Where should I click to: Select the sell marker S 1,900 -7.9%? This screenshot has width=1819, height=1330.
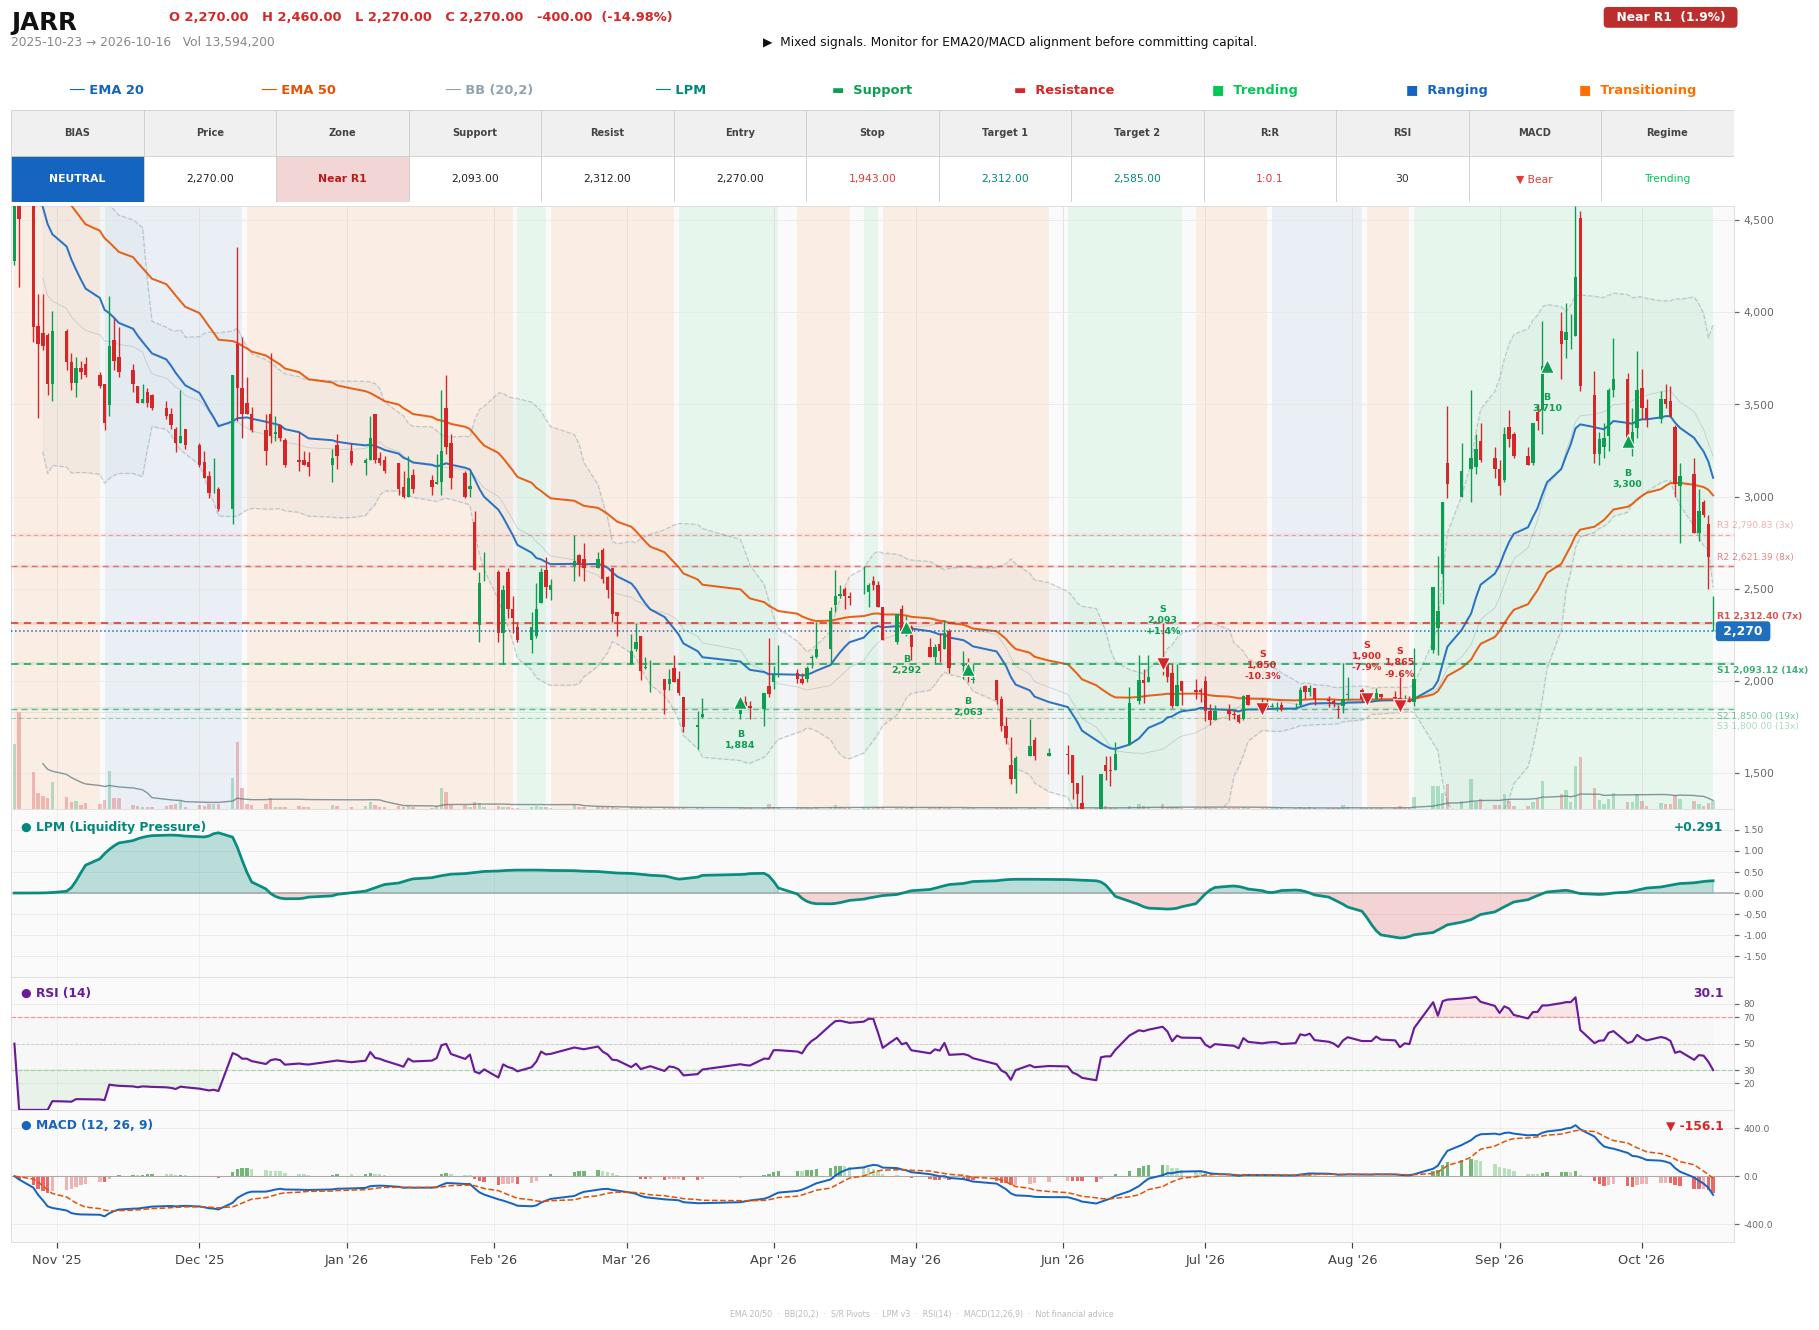[1367, 699]
